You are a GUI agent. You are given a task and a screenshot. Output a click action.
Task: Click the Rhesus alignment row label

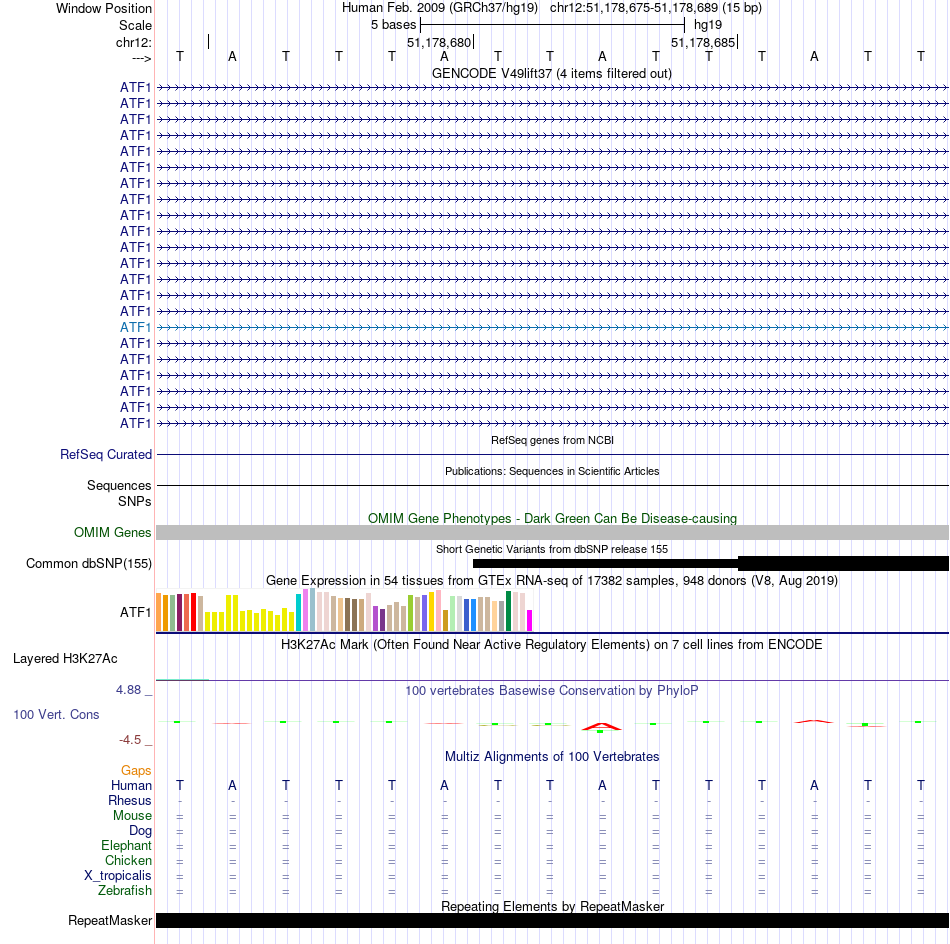click(x=130, y=801)
